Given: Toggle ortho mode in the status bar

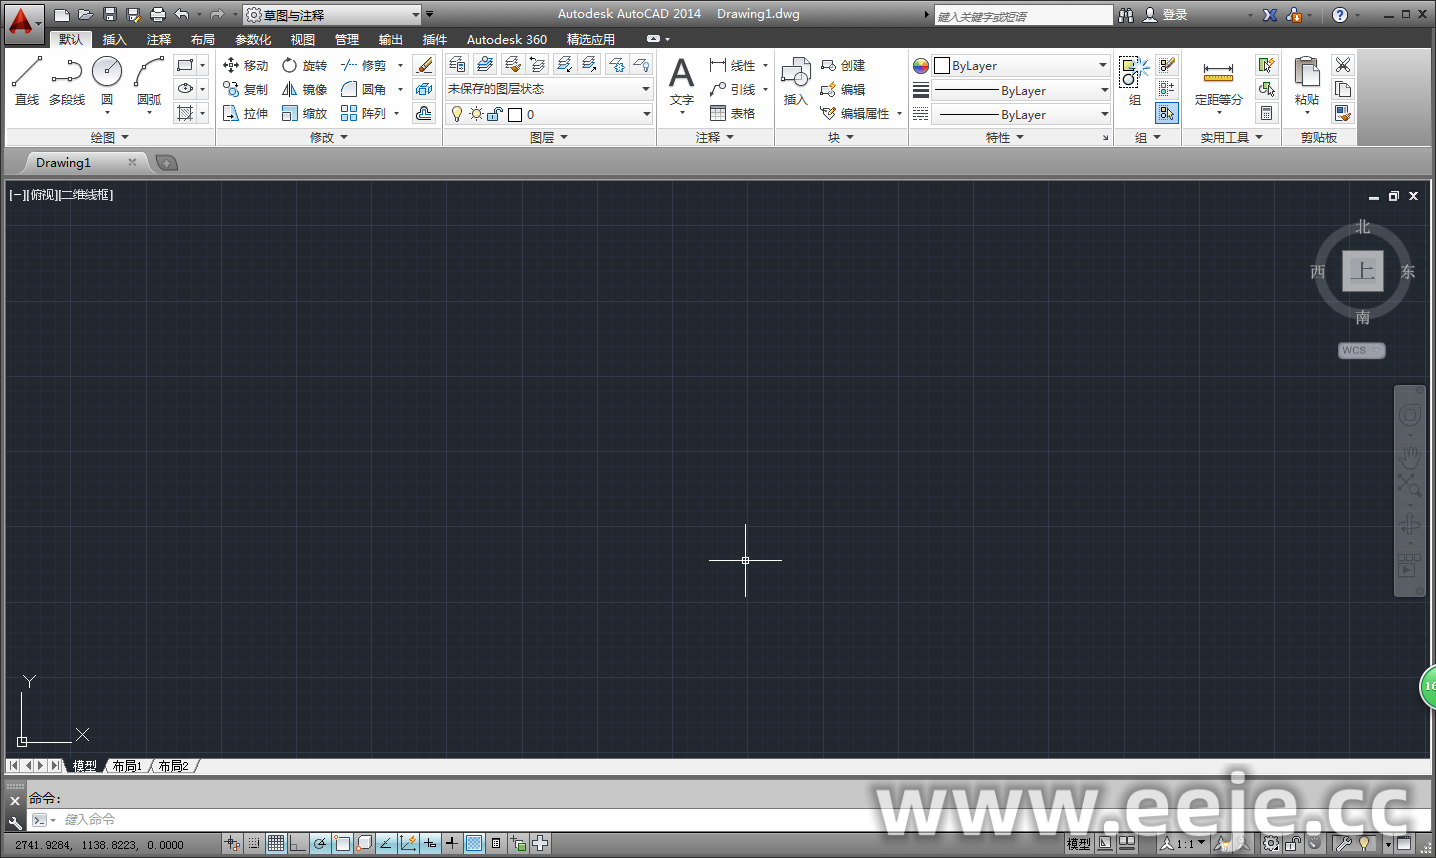Looking at the screenshot, I should pyautogui.click(x=298, y=844).
